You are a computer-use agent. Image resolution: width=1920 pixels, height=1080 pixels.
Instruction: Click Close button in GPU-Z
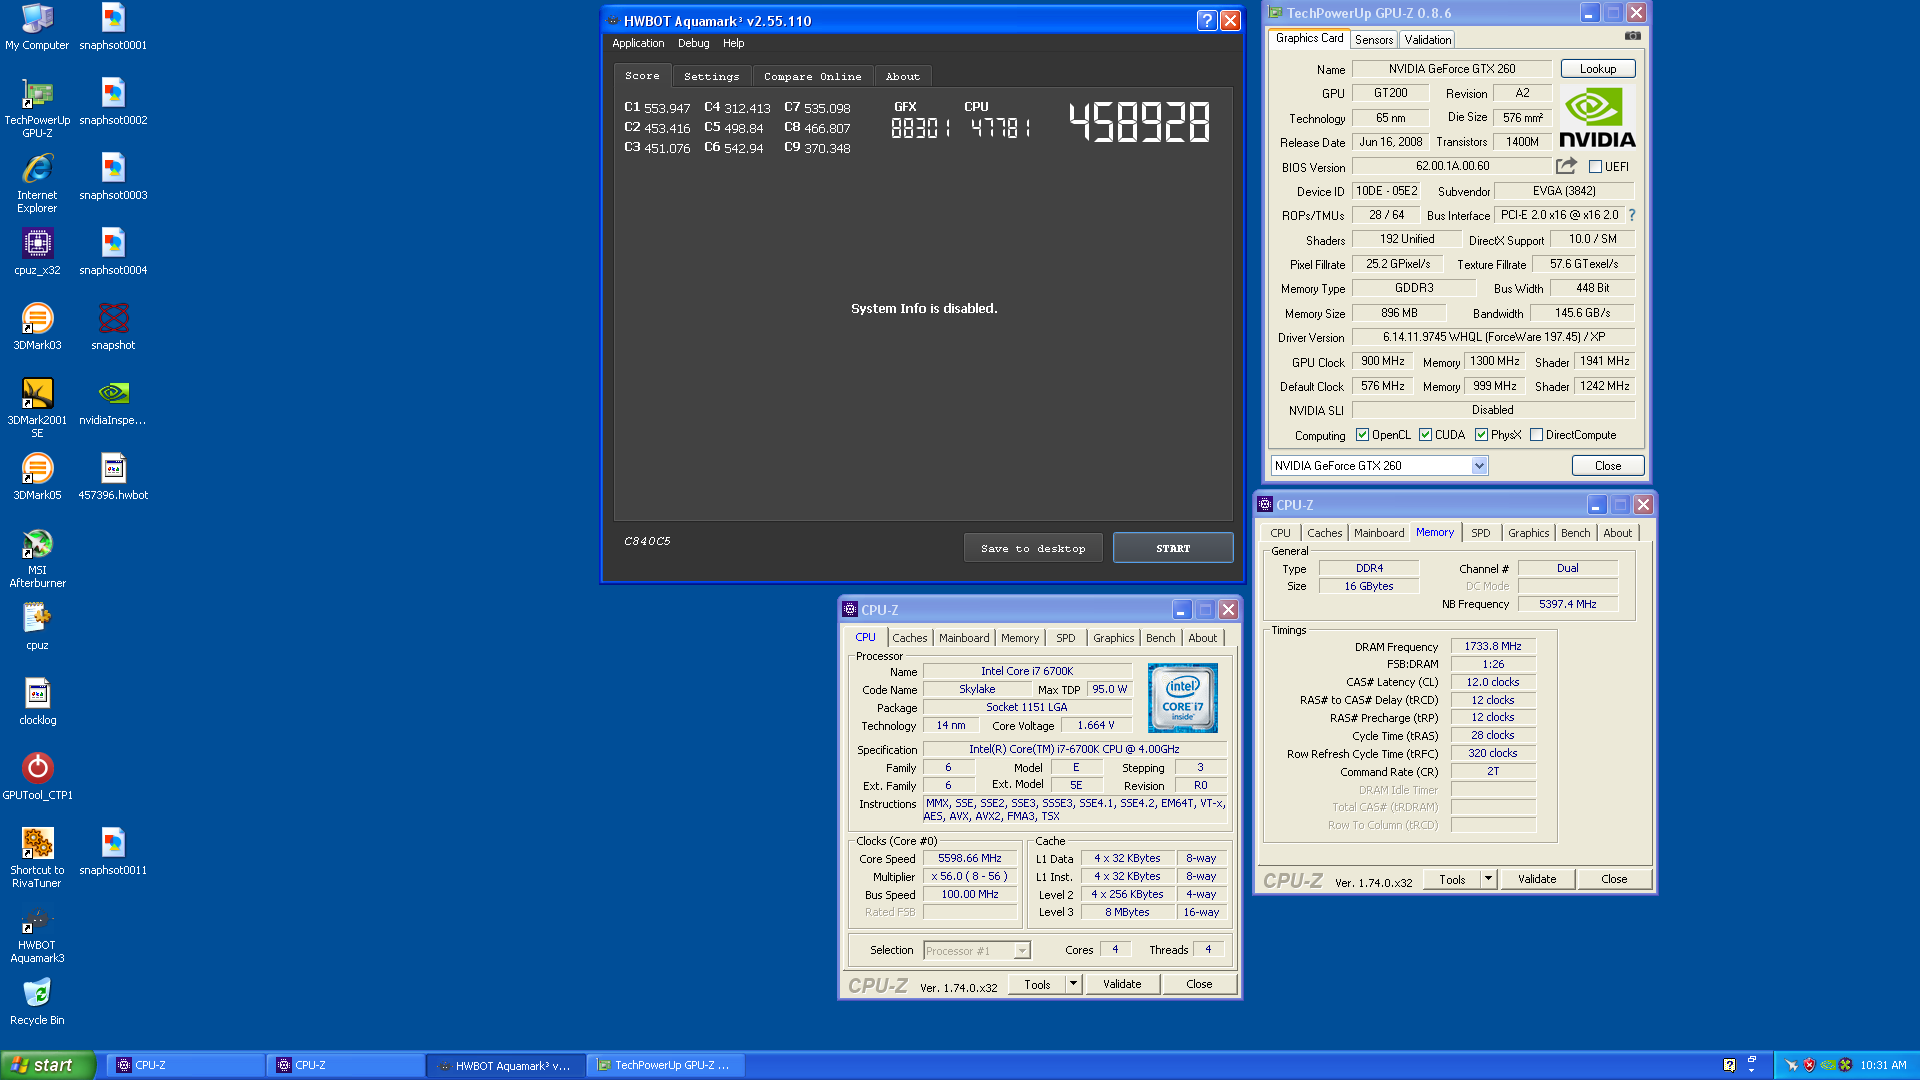tap(1608, 466)
